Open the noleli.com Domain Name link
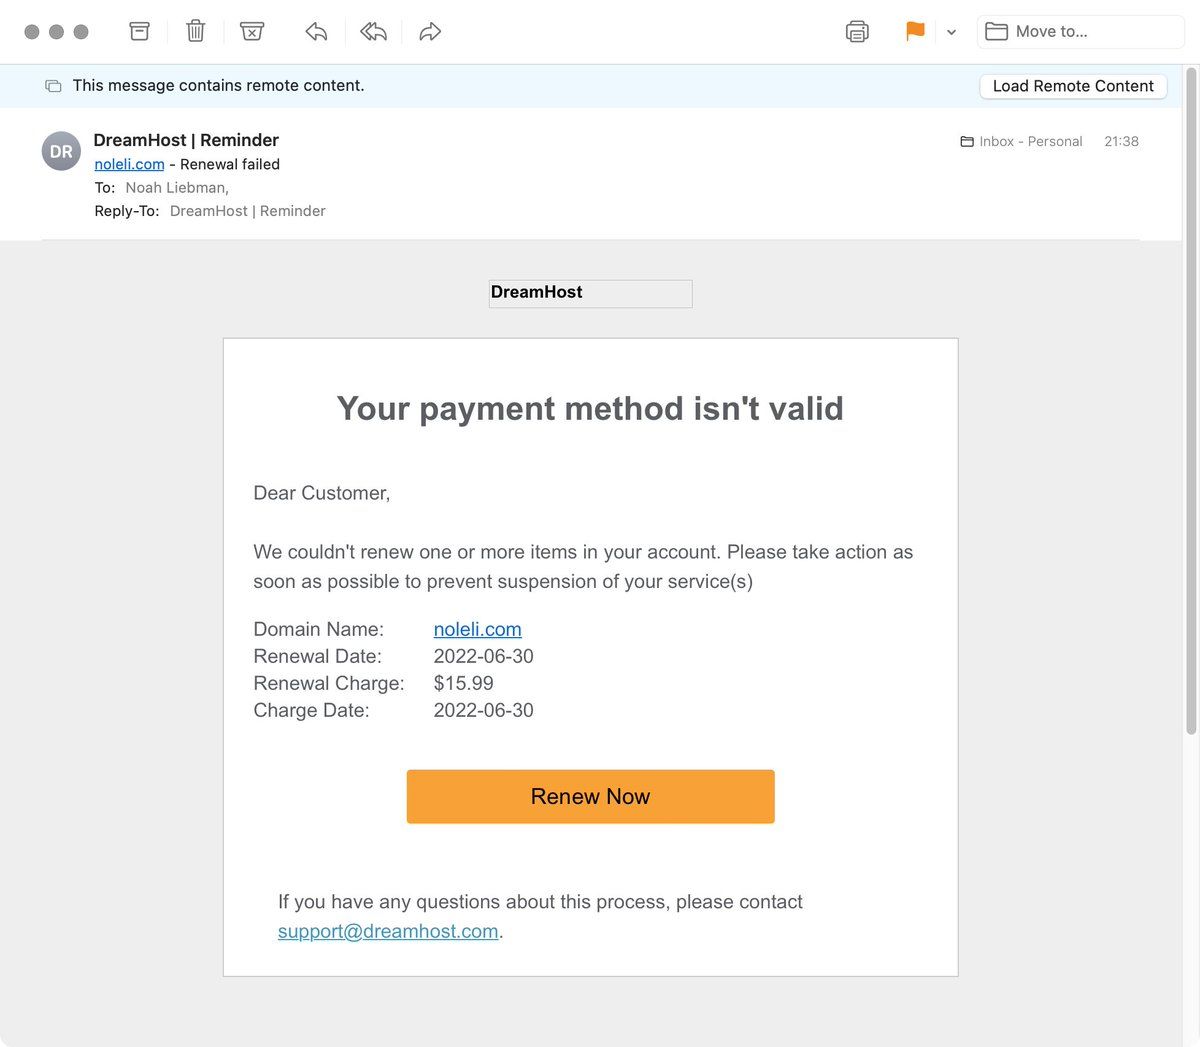This screenshot has width=1200, height=1047. [477, 629]
